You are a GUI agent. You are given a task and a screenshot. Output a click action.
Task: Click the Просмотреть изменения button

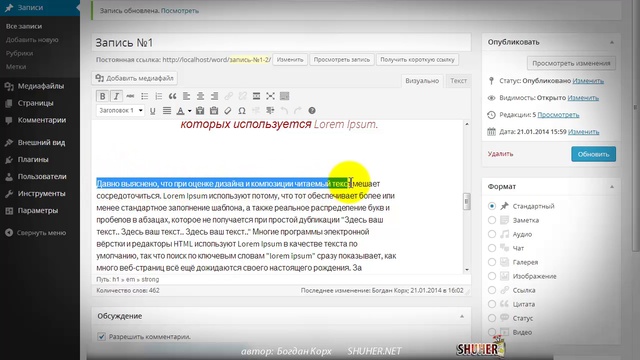pos(571,63)
